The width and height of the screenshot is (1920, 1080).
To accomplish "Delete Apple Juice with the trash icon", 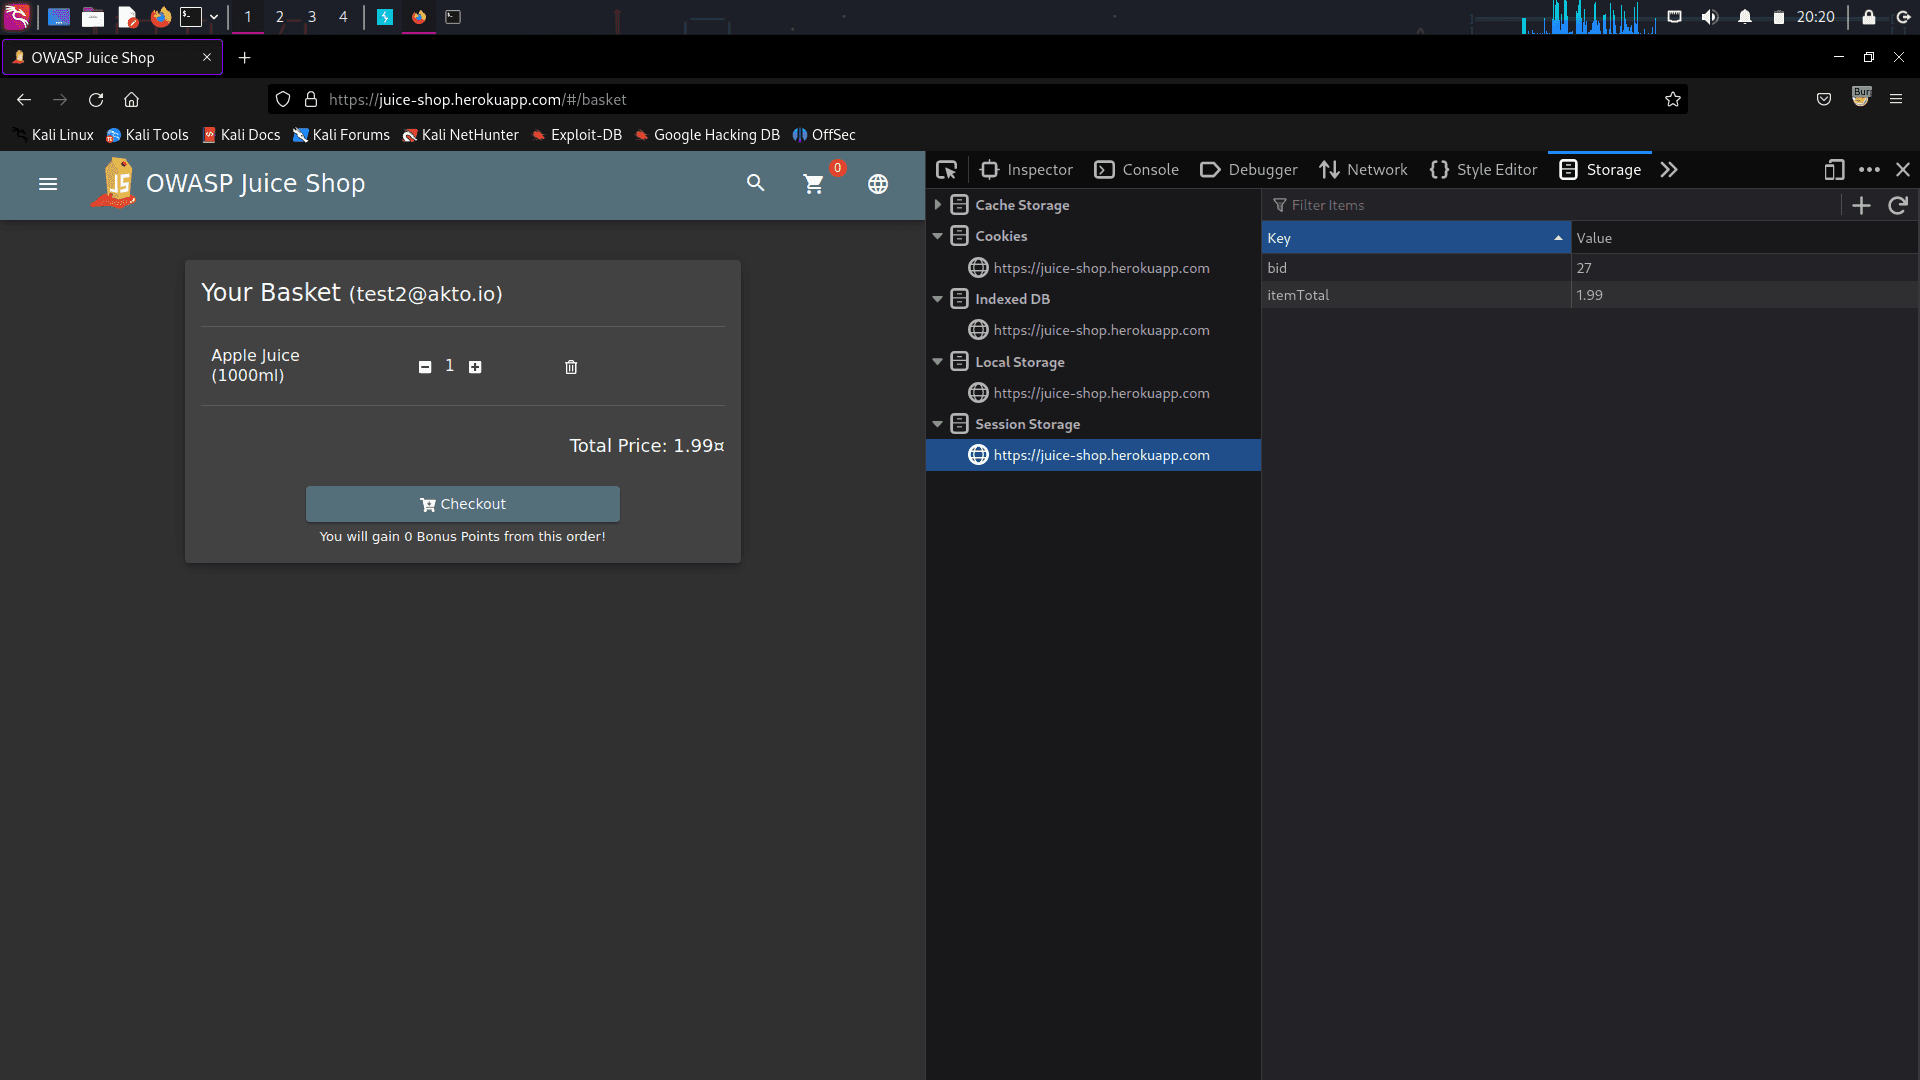I will coord(571,367).
